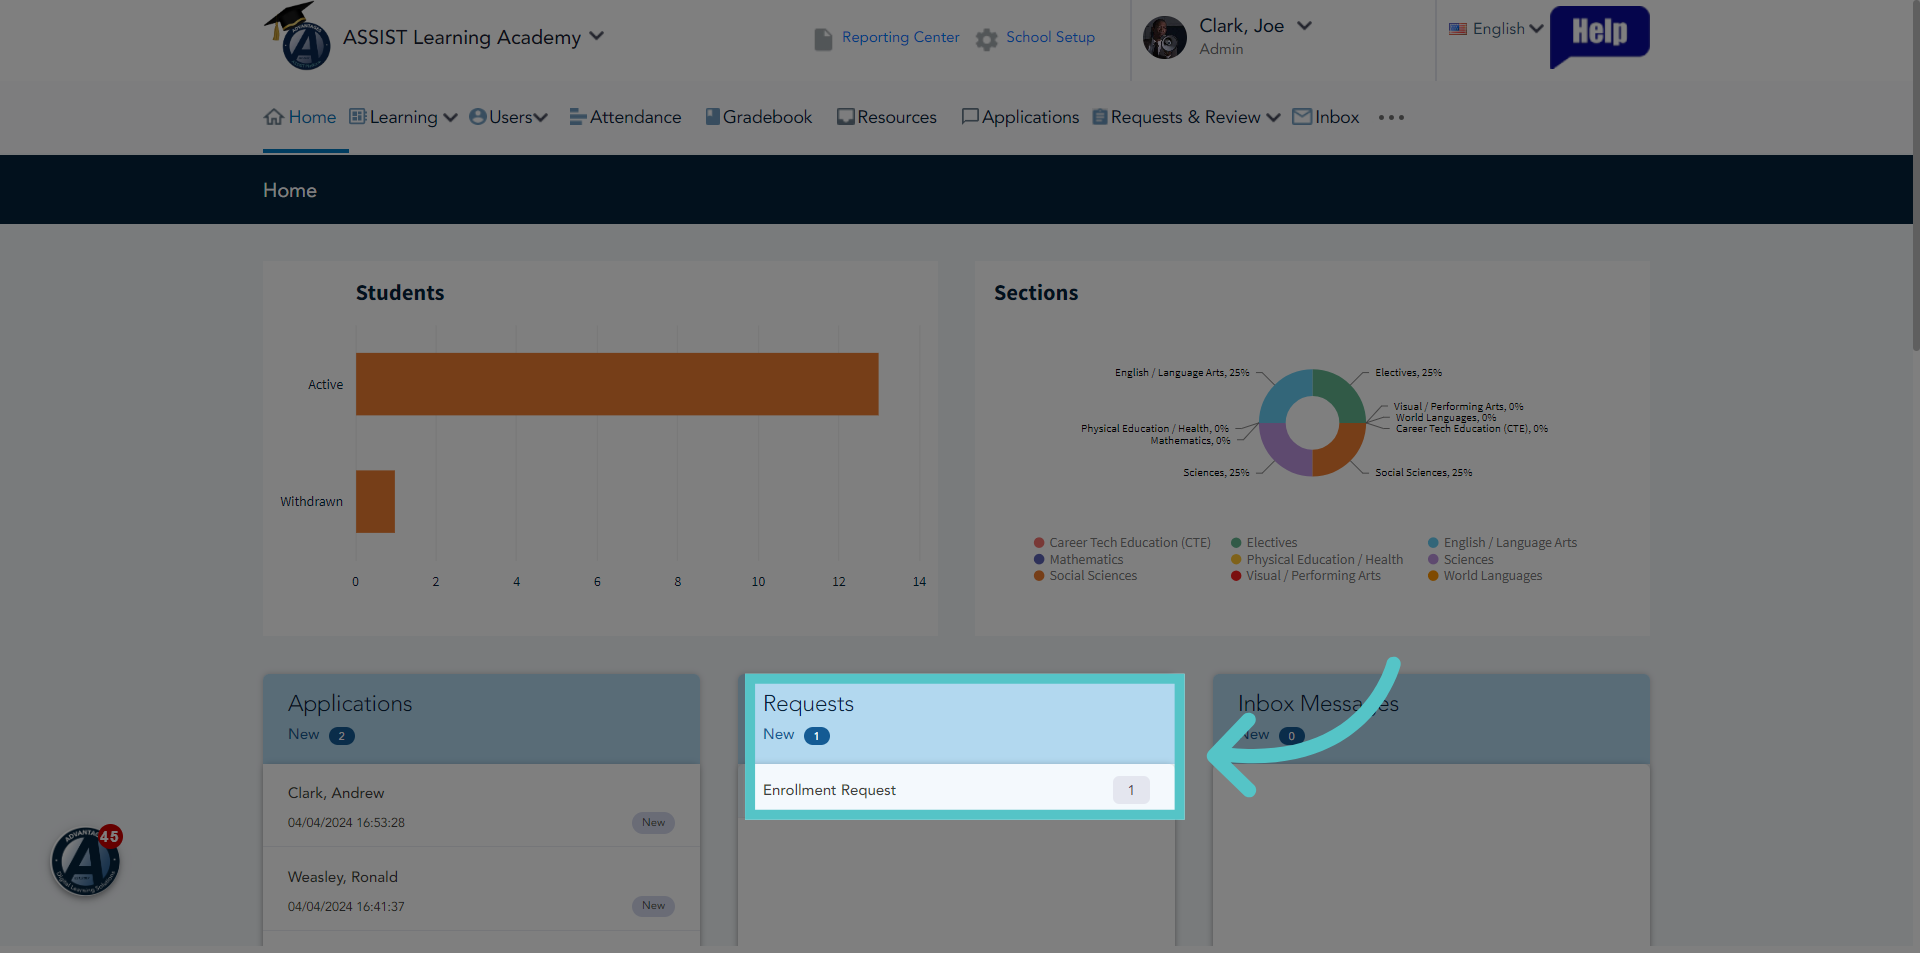
Task: Toggle Career Tech Education (CTE) legend item
Action: click(1122, 543)
